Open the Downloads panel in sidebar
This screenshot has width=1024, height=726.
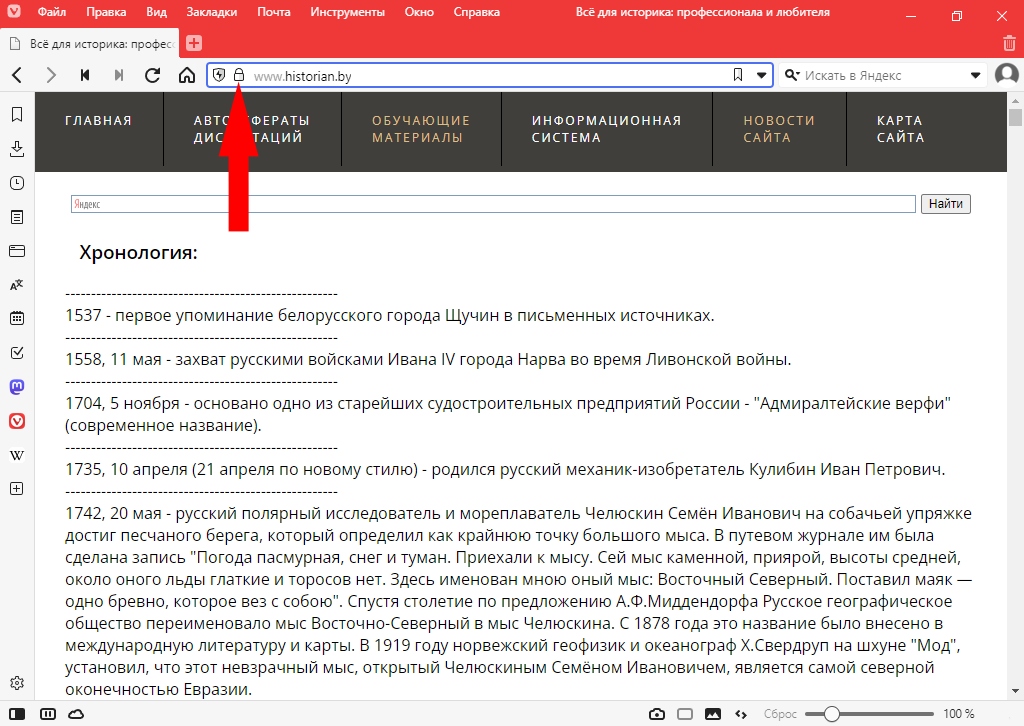tap(17, 149)
